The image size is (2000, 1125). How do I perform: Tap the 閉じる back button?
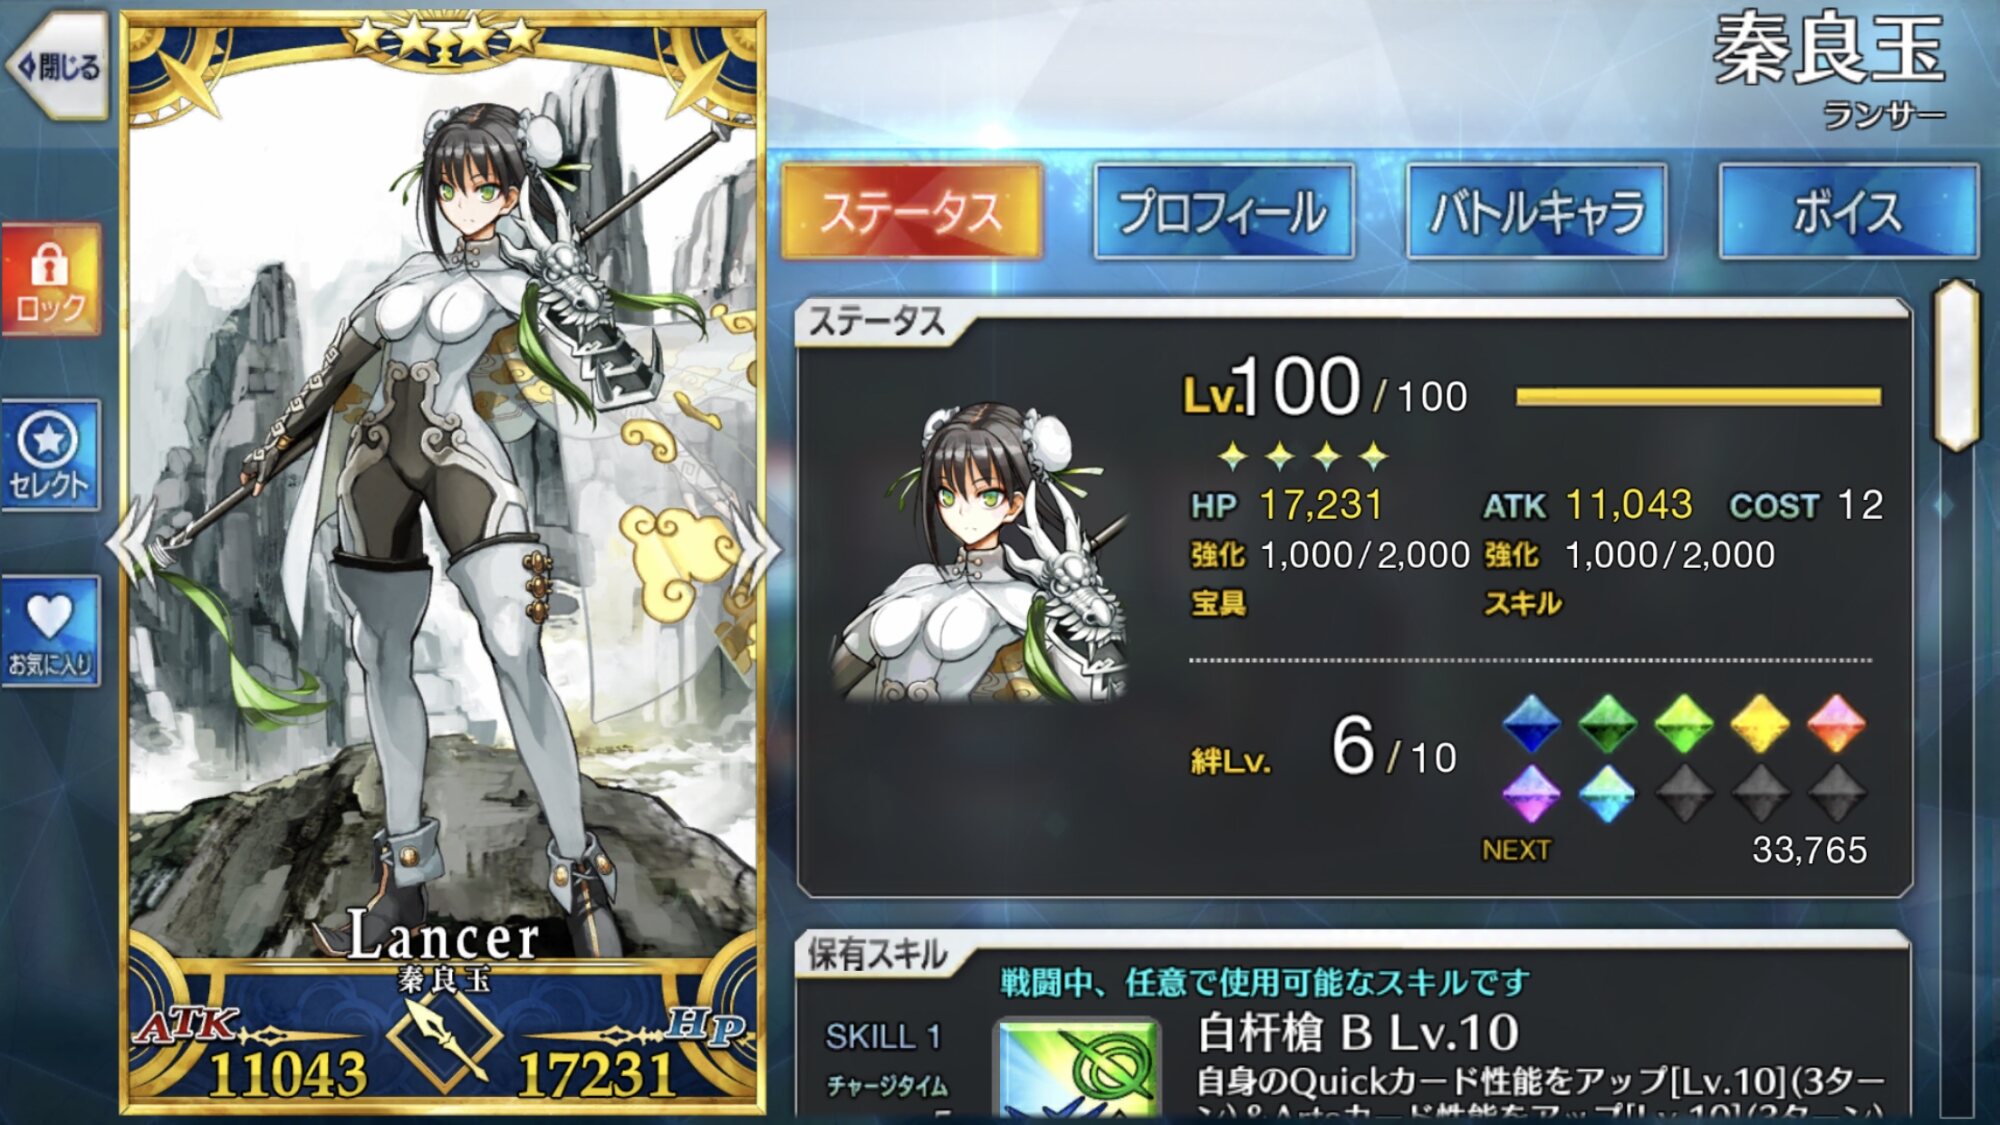coord(57,67)
